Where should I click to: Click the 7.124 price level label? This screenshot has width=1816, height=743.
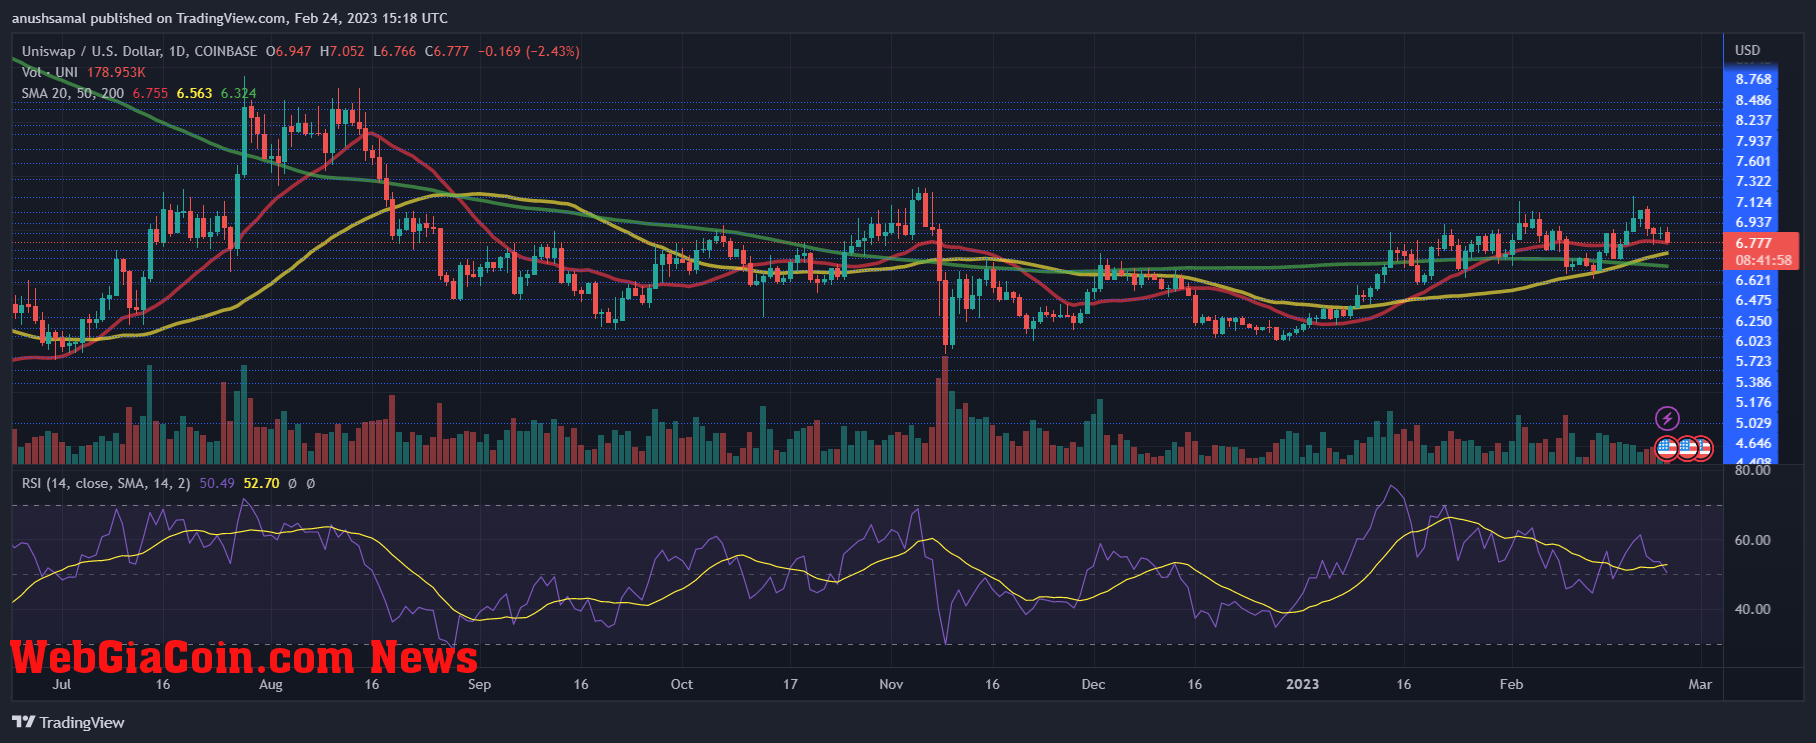coord(1753,202)
